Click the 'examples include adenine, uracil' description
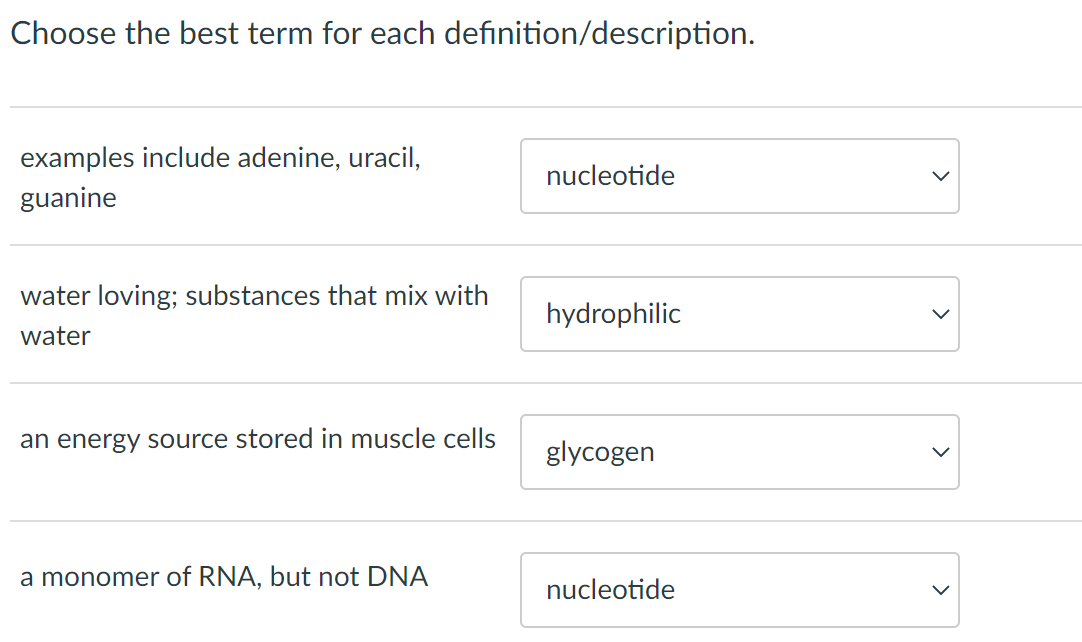The image size is (1082, 642). pos(220,158)
